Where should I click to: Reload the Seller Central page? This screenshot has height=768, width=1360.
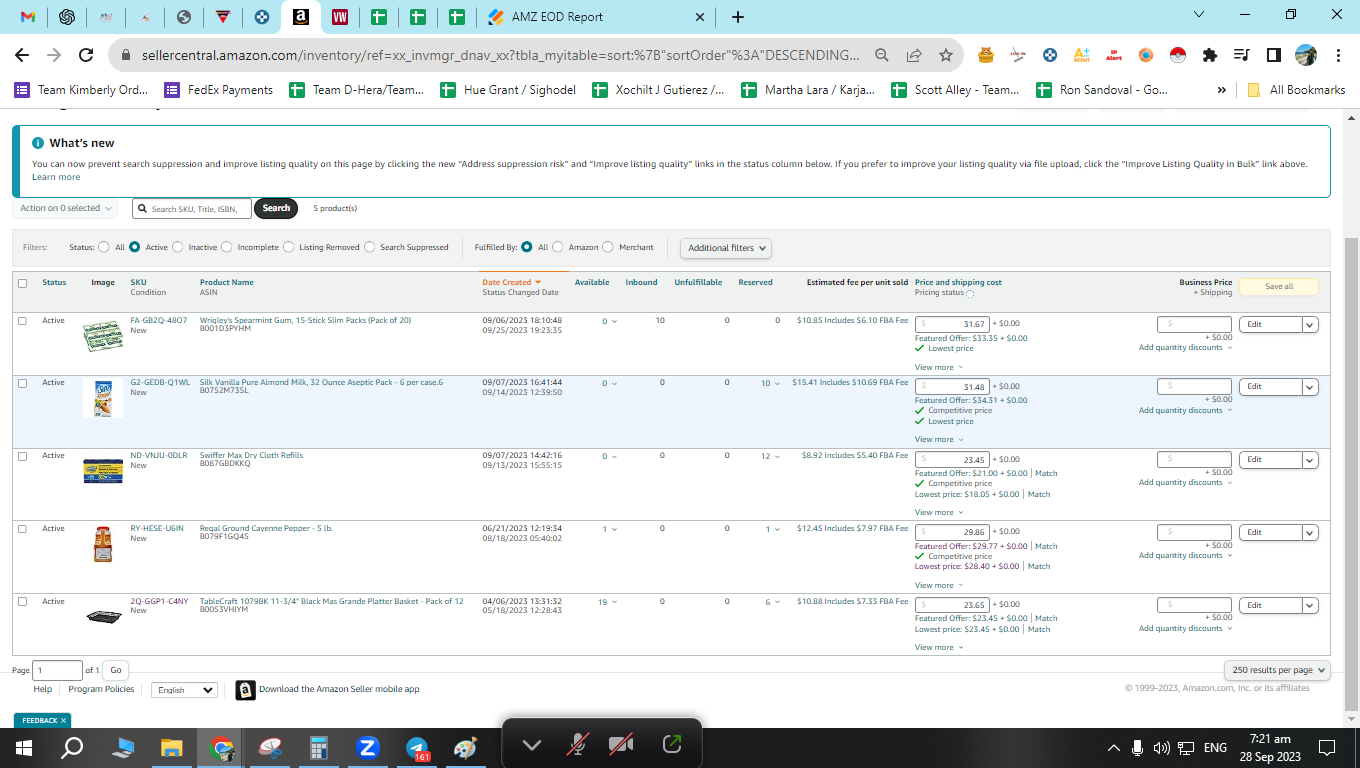click(86, 56)
